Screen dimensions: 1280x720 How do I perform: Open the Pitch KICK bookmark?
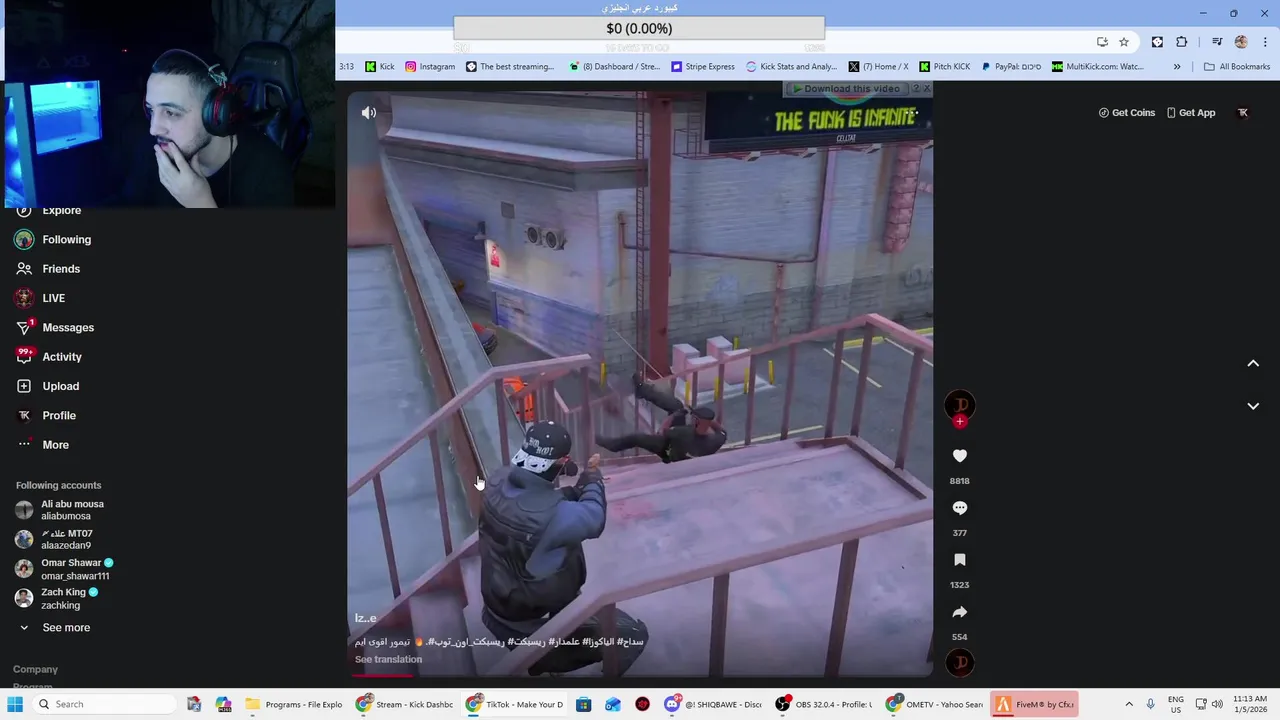coord(944,67)
